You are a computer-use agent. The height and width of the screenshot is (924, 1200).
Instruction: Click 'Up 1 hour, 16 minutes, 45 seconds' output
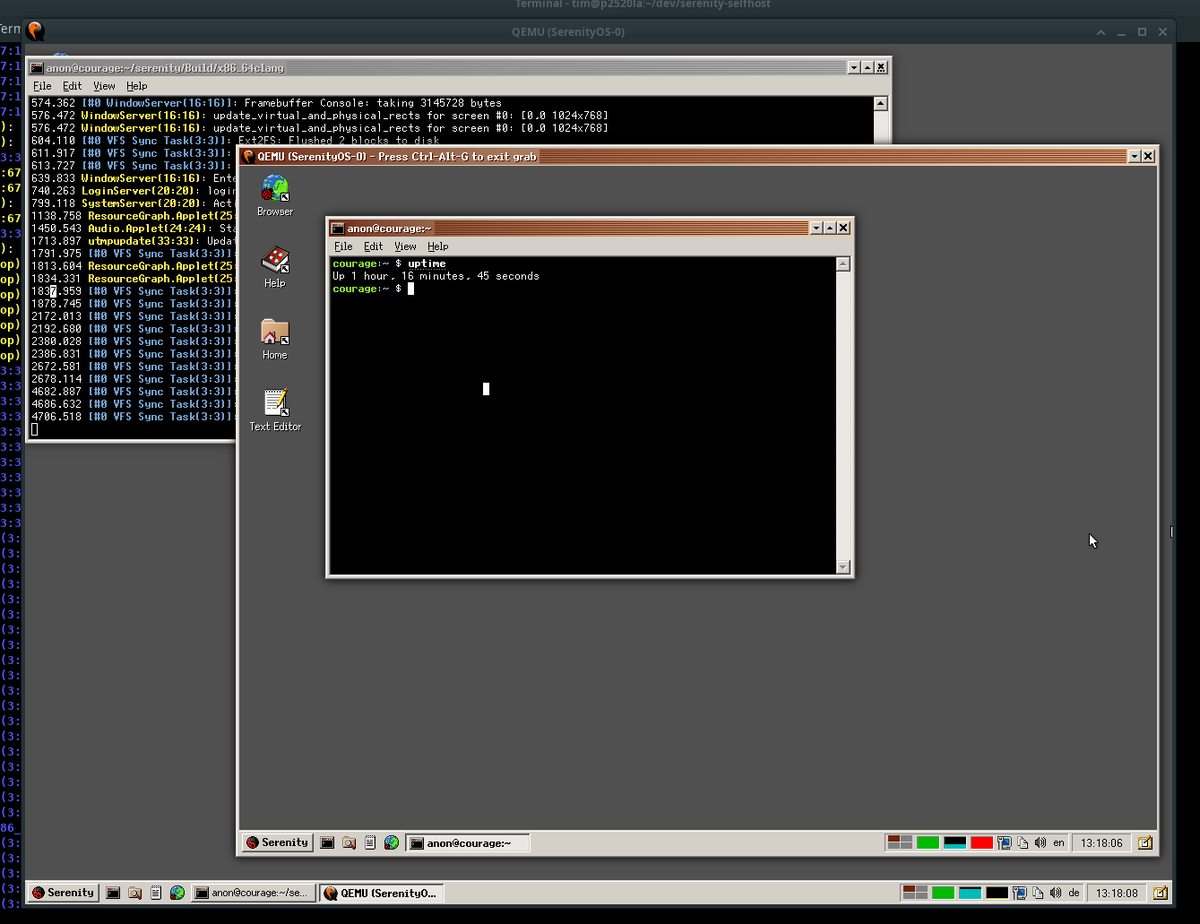[436, 276]
